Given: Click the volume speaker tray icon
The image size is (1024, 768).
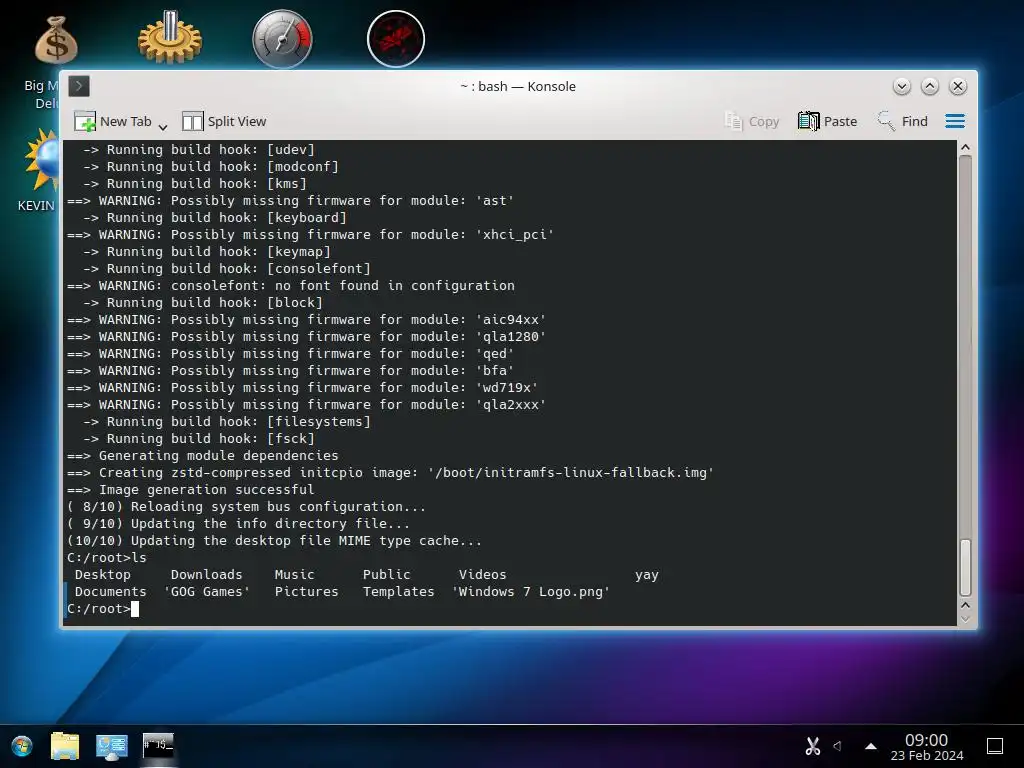Looking at the screenshot, I should (x=837, y=746).
